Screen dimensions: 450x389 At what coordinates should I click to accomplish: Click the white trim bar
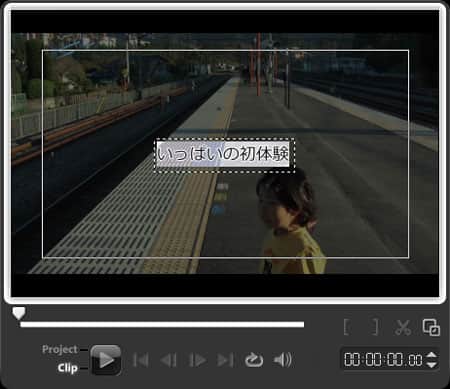pos(162,324)
